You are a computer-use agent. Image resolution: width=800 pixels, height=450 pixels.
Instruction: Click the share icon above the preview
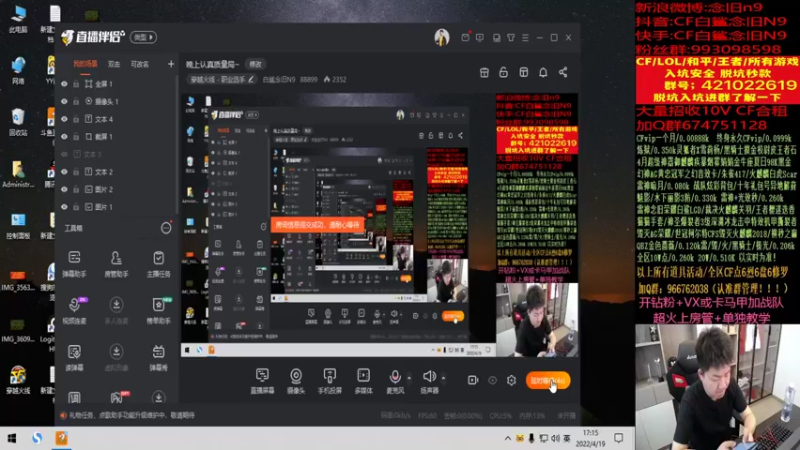563,72
